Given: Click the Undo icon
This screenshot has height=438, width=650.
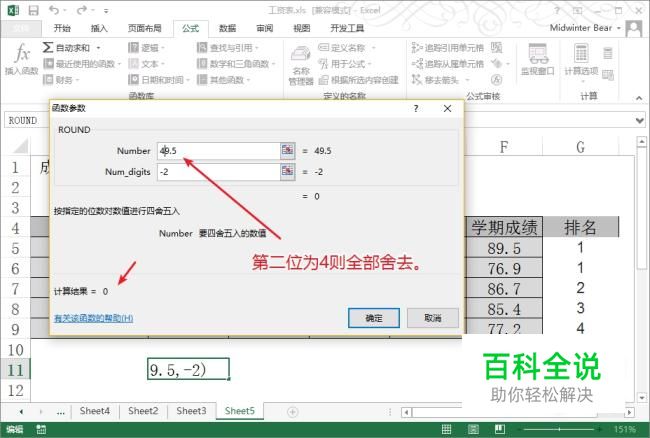Looking at the screenshot, I should pyautogui.click(x=54, y=10).
